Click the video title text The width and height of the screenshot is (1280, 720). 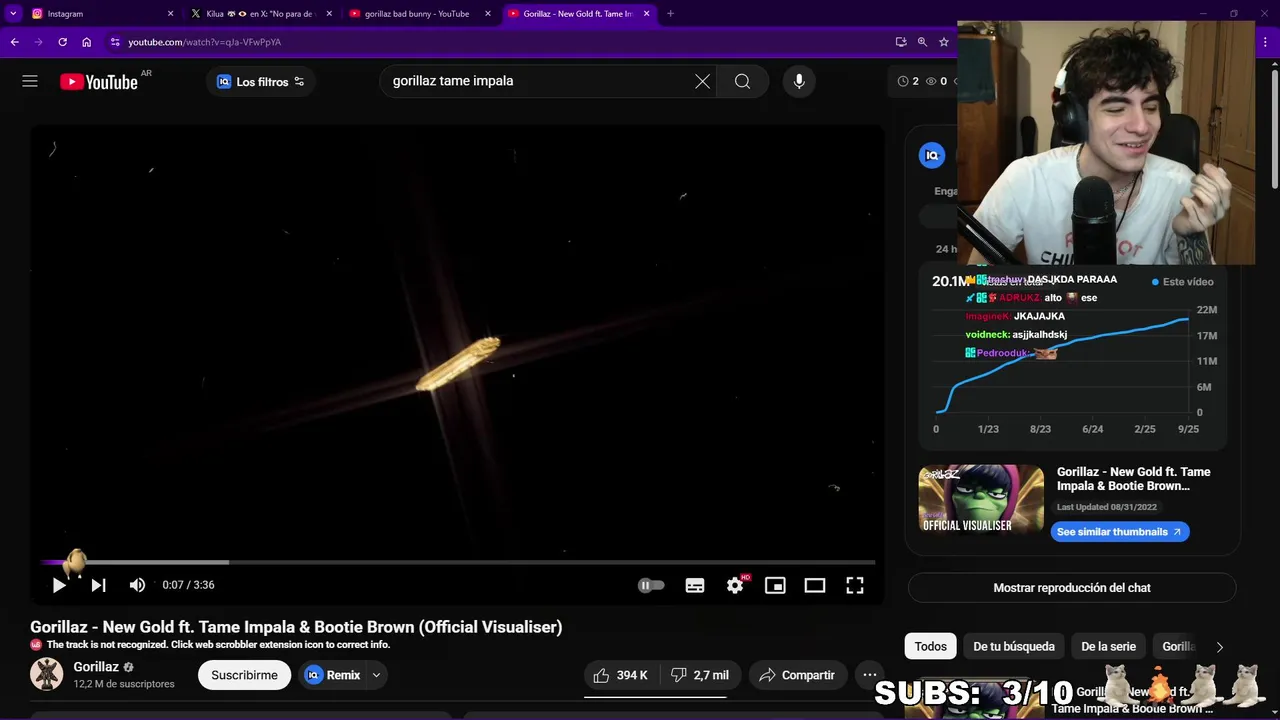[296, 627]
